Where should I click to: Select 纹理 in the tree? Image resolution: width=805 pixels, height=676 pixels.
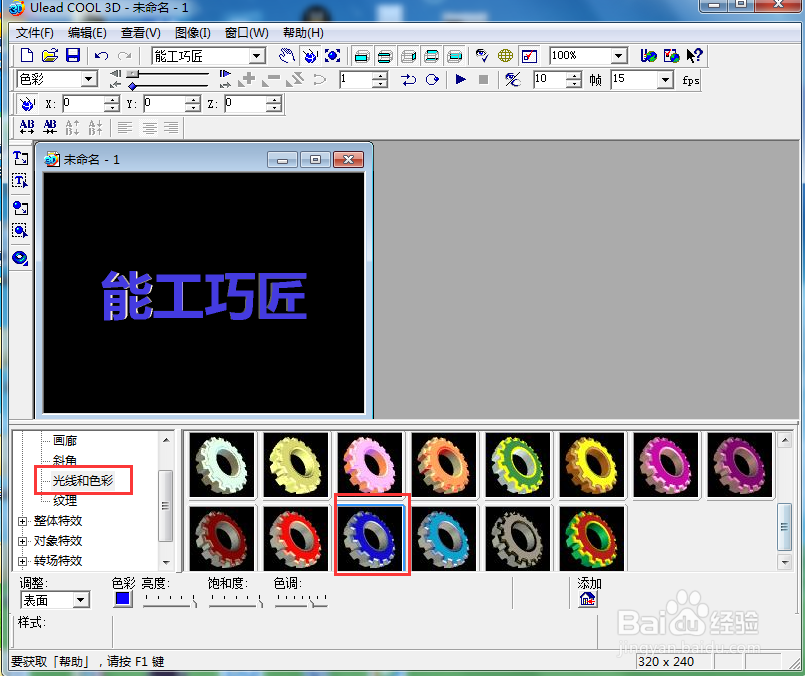(65, 500)
